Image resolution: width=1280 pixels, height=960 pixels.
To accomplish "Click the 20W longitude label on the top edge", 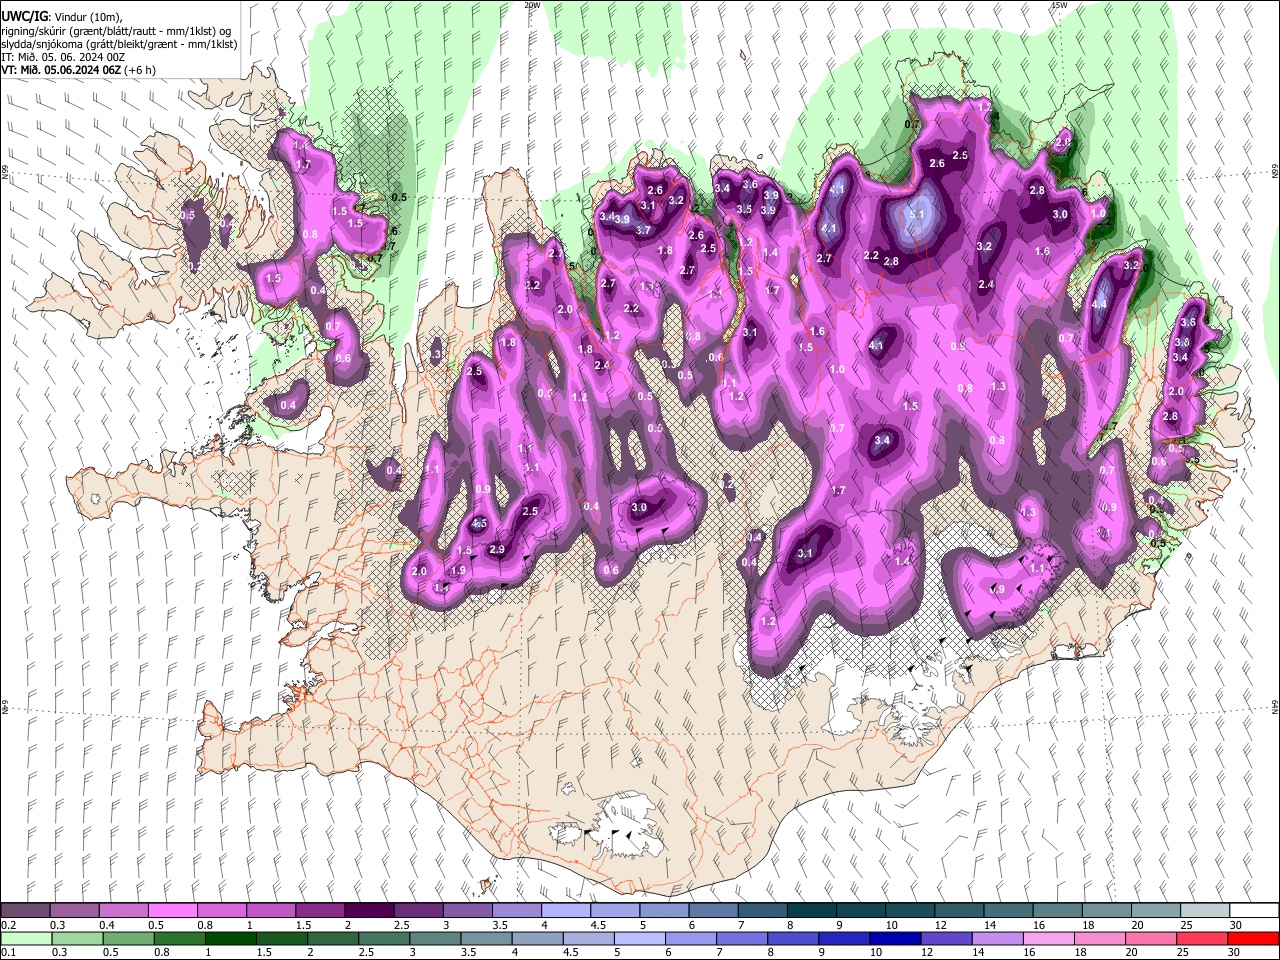I will tap(532, 5).
